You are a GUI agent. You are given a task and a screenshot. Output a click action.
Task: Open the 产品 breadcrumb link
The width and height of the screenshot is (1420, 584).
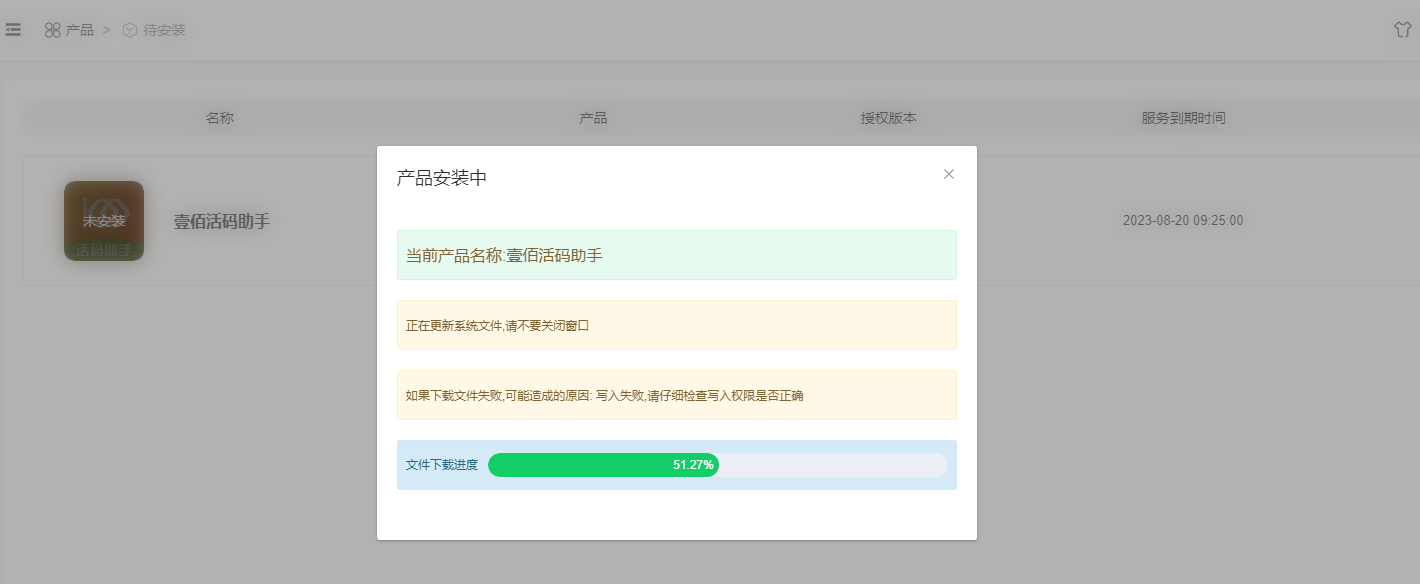(80, 30)
